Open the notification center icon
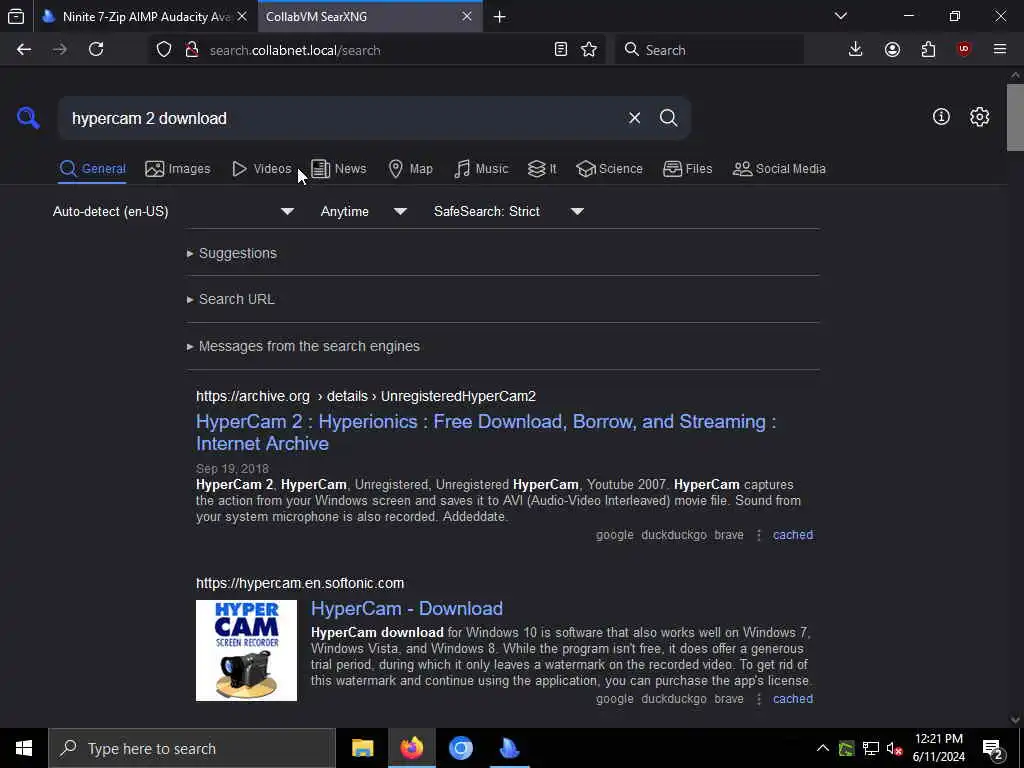Viewport: 1024px width, 768px height. [993, 750]
